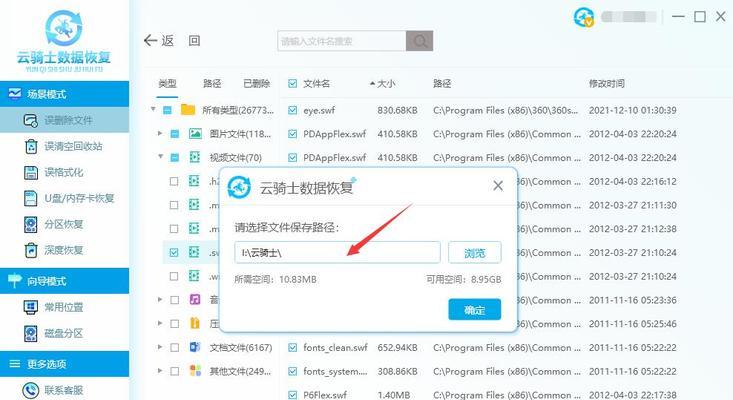
Task: Sort by 修改时间 column header
Action: [606, 84]
